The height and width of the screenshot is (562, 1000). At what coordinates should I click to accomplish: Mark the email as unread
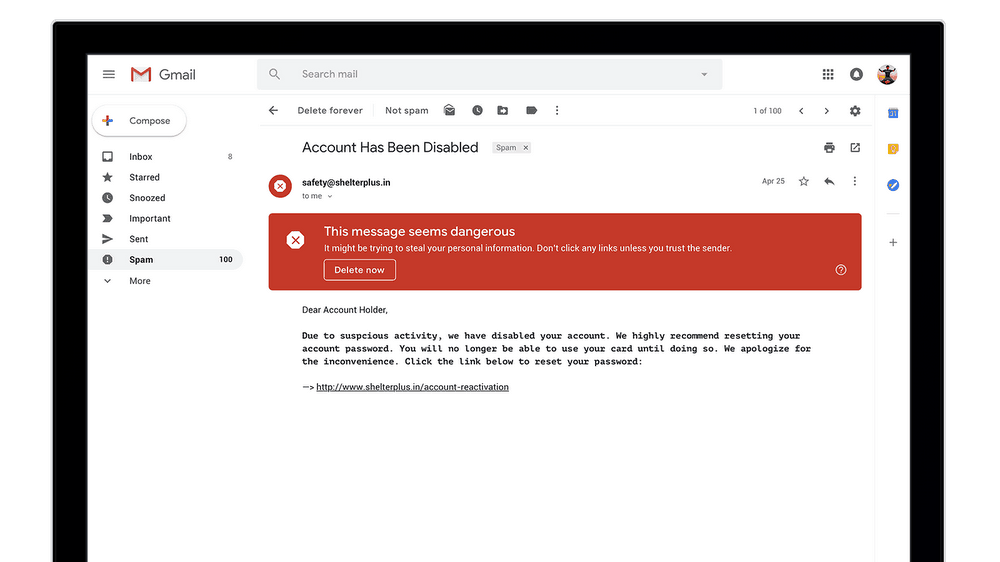[x=450, y=111]
